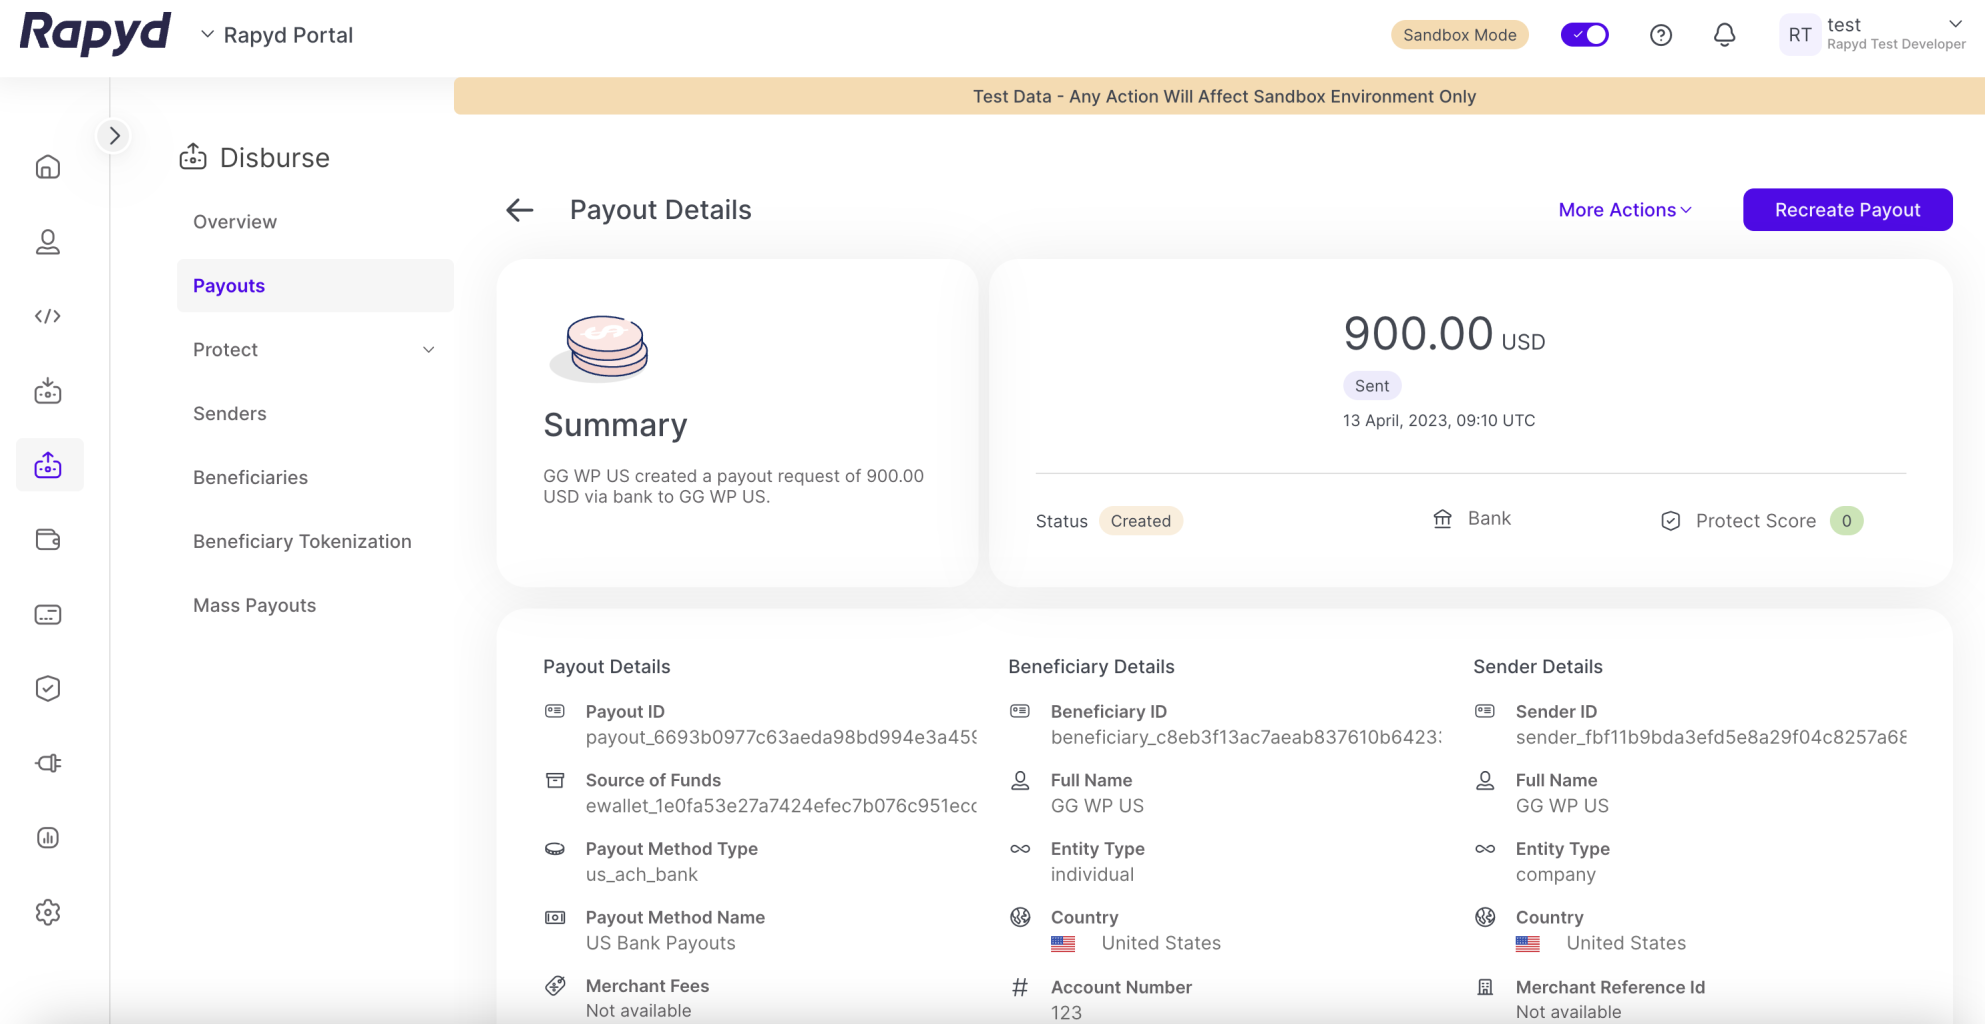Click the back arrow beside Payout Details

point(519,210)
